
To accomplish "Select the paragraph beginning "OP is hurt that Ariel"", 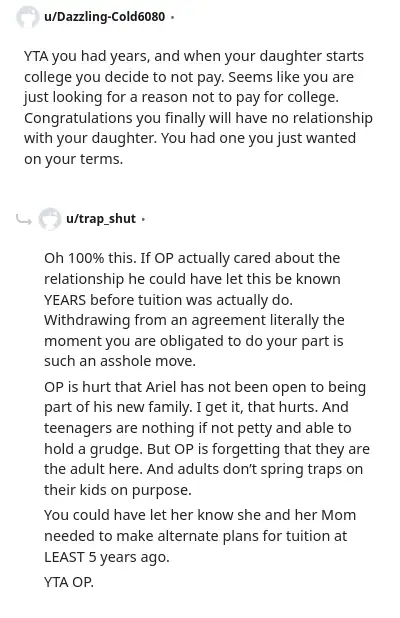I will [x=207, y=438].
